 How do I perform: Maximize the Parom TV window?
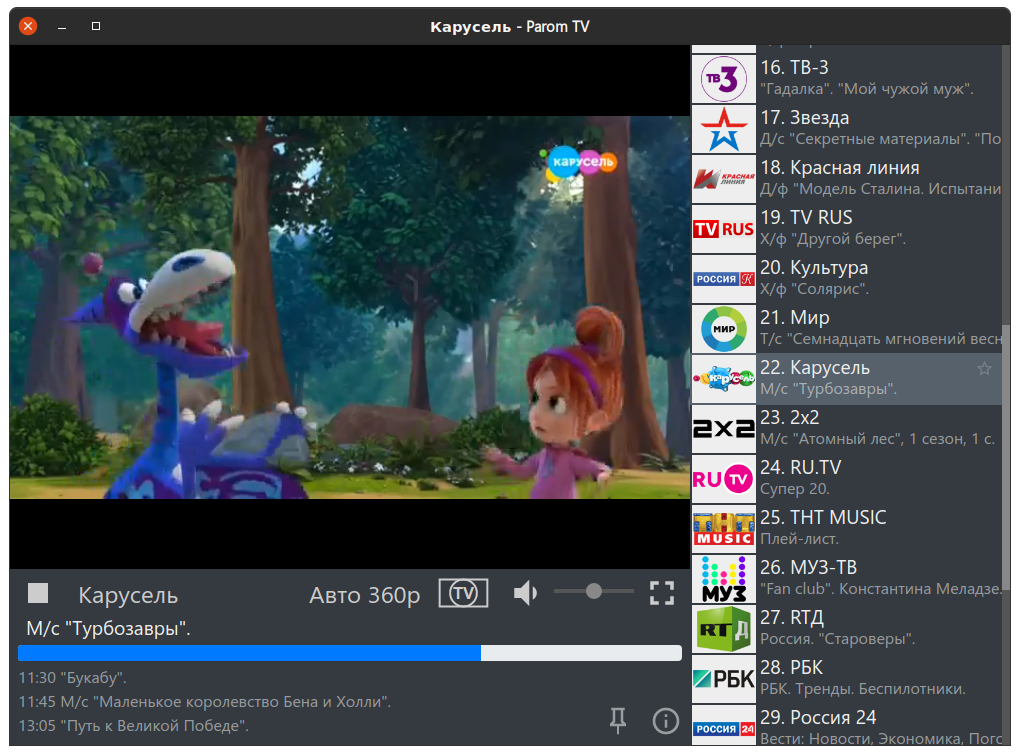pos(96,26)
